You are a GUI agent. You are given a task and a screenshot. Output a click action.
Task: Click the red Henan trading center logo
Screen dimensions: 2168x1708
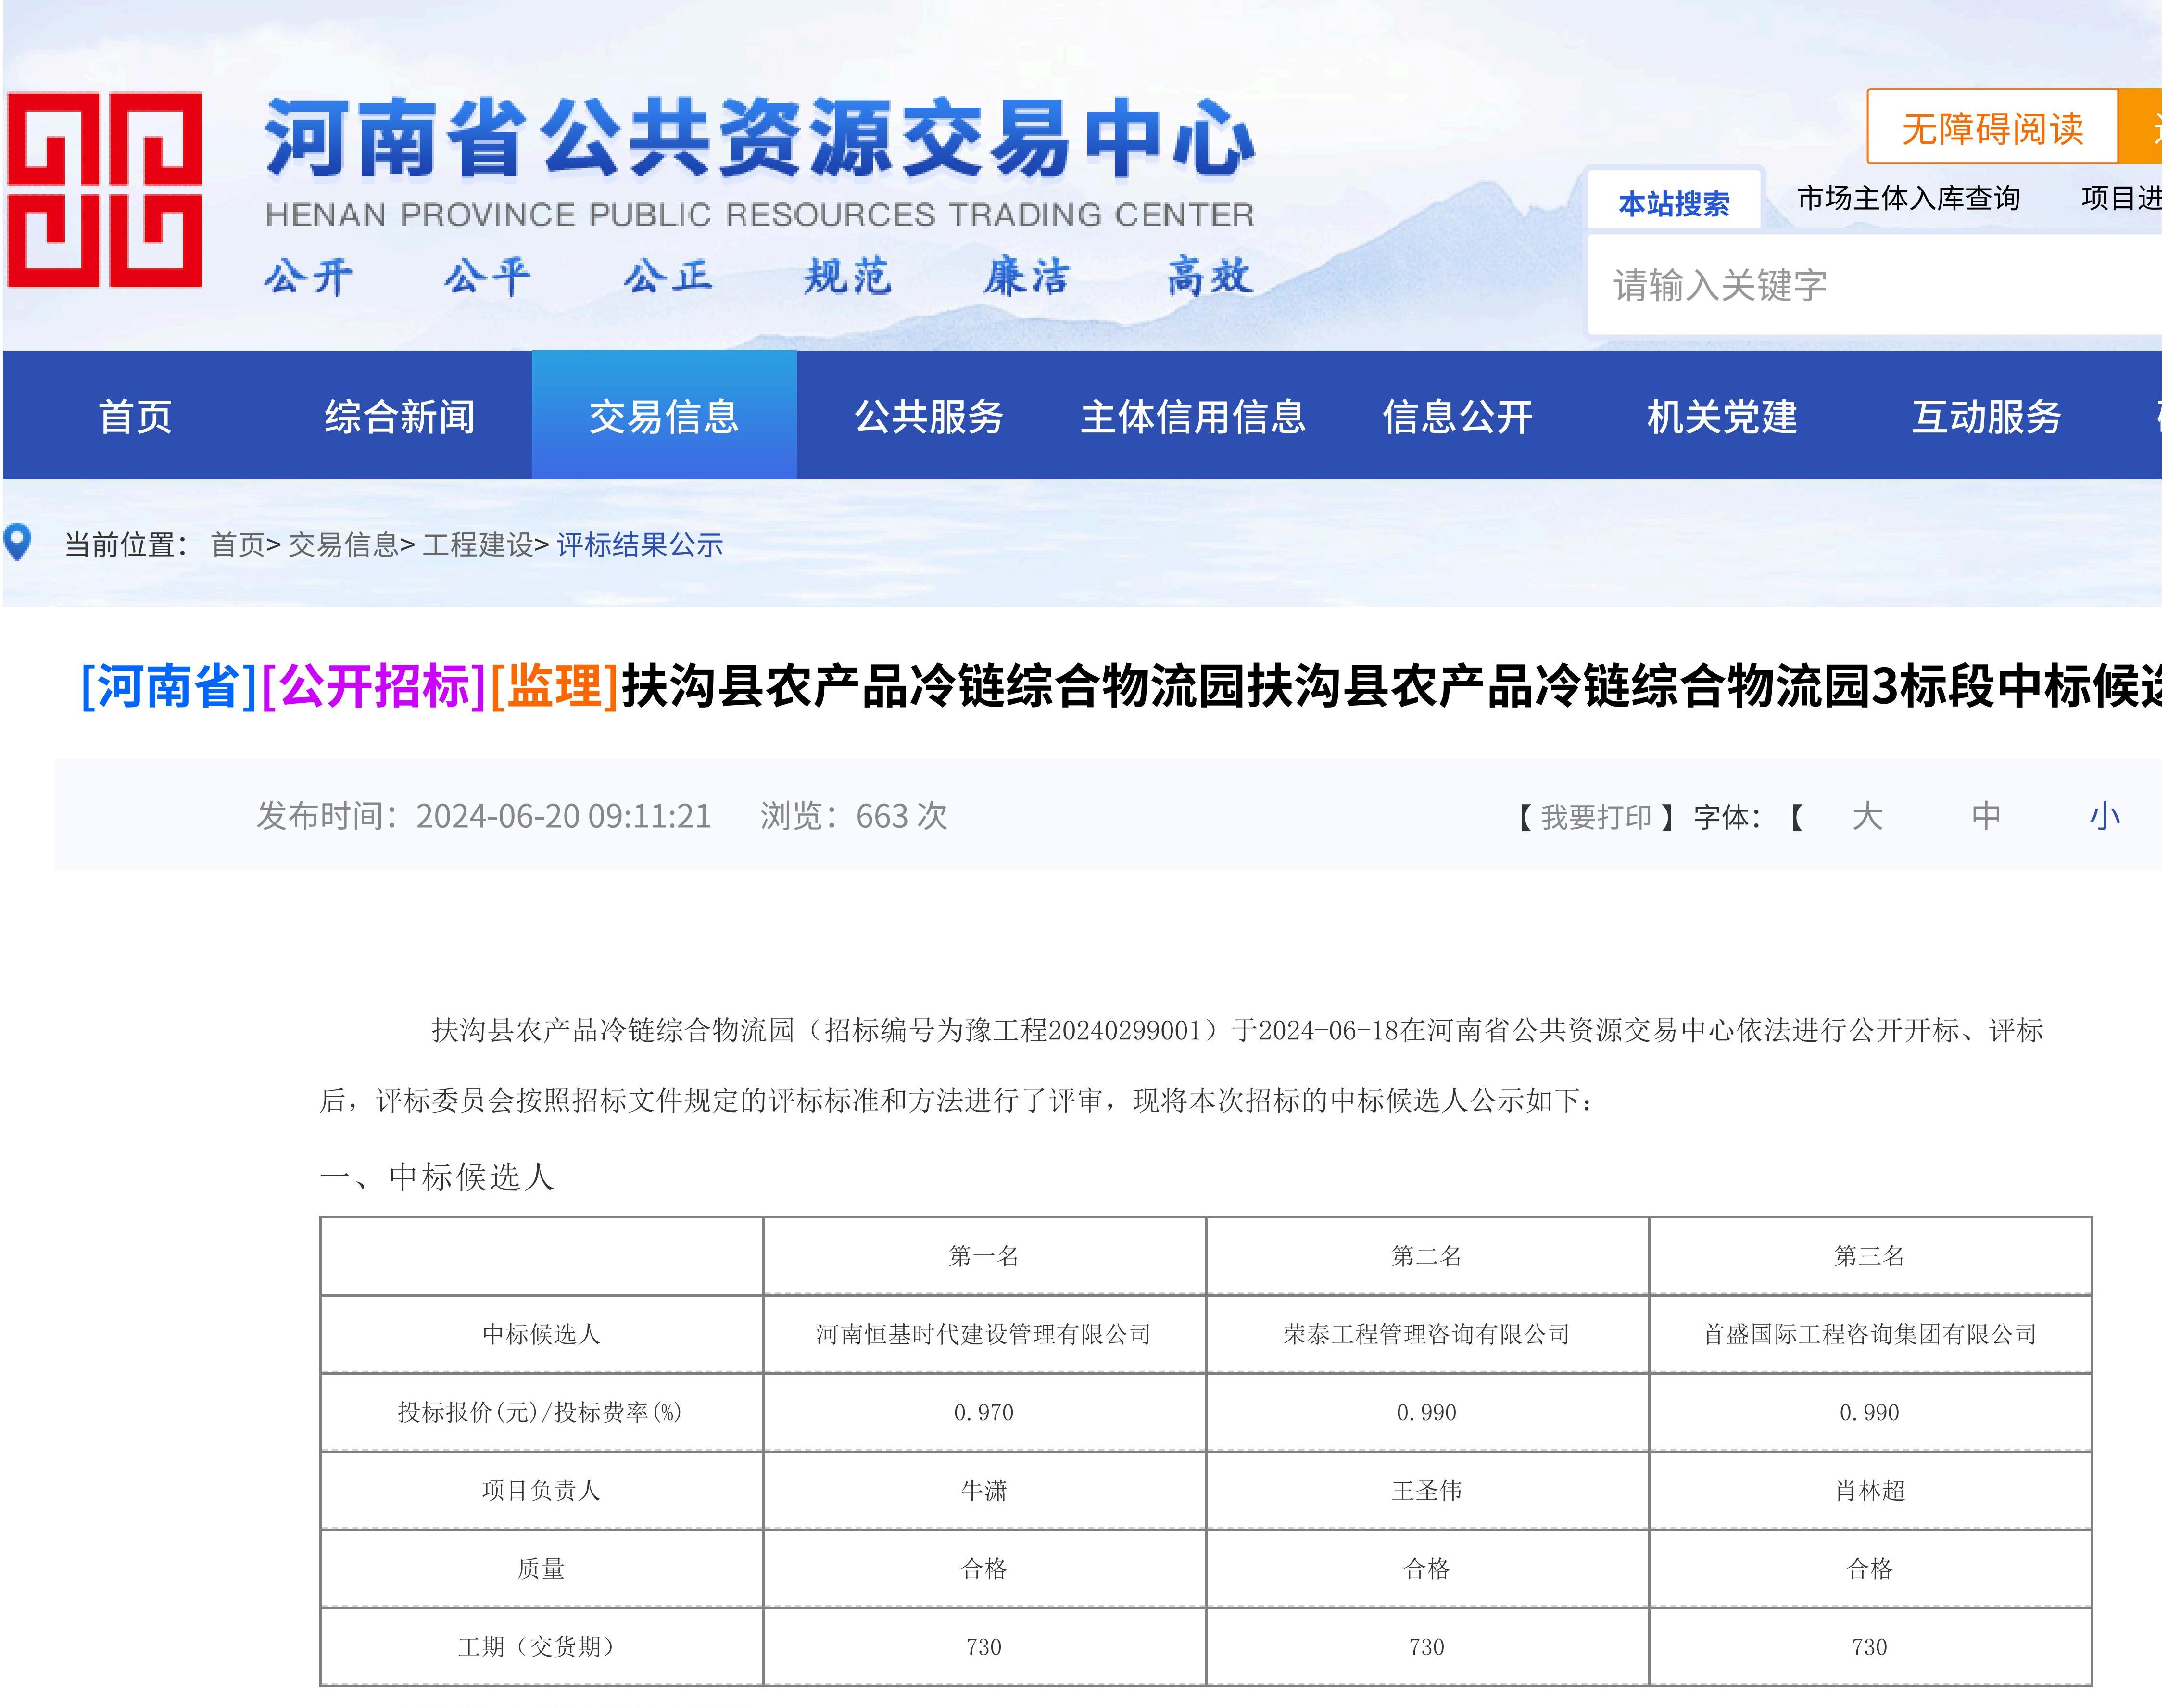104,190
